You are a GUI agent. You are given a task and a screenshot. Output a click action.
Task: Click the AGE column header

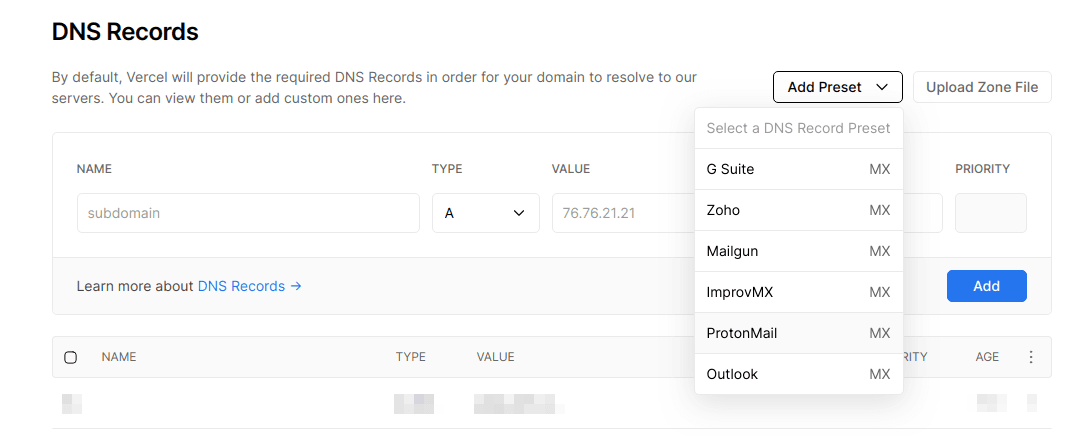click(x=987, y=357)
